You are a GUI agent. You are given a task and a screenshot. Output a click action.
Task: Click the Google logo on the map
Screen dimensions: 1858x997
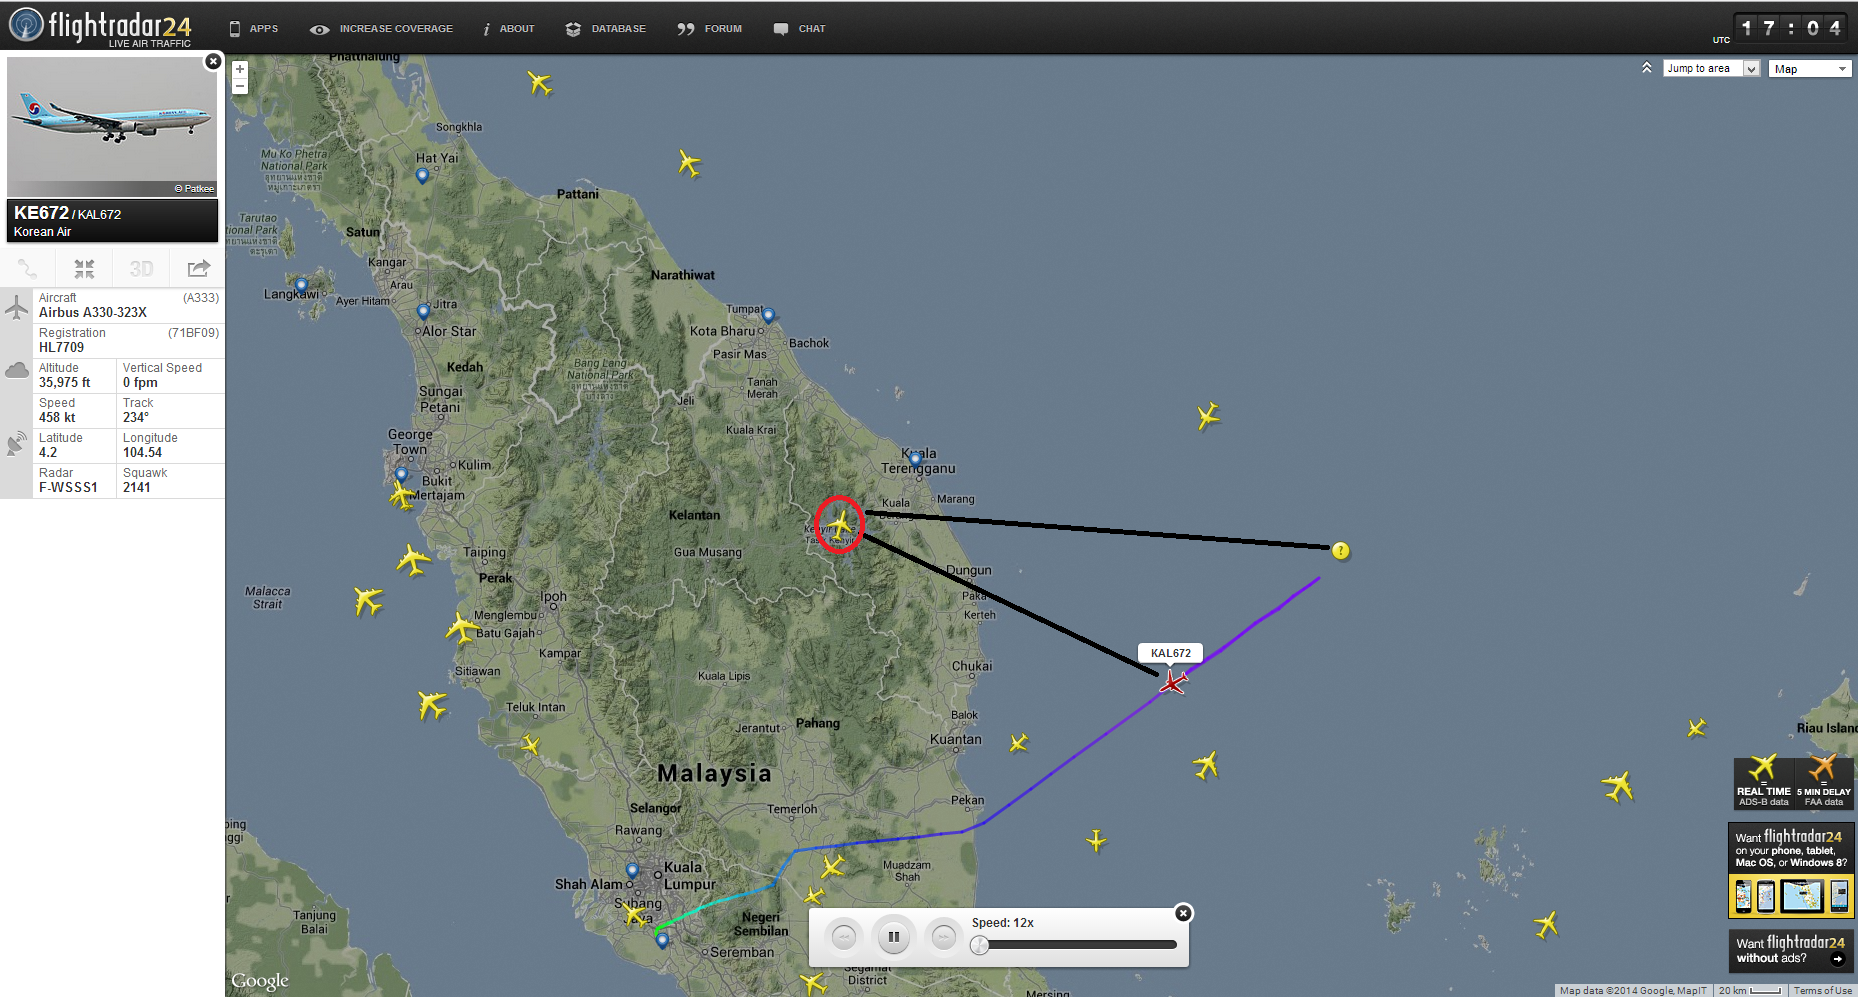(260, 981)
